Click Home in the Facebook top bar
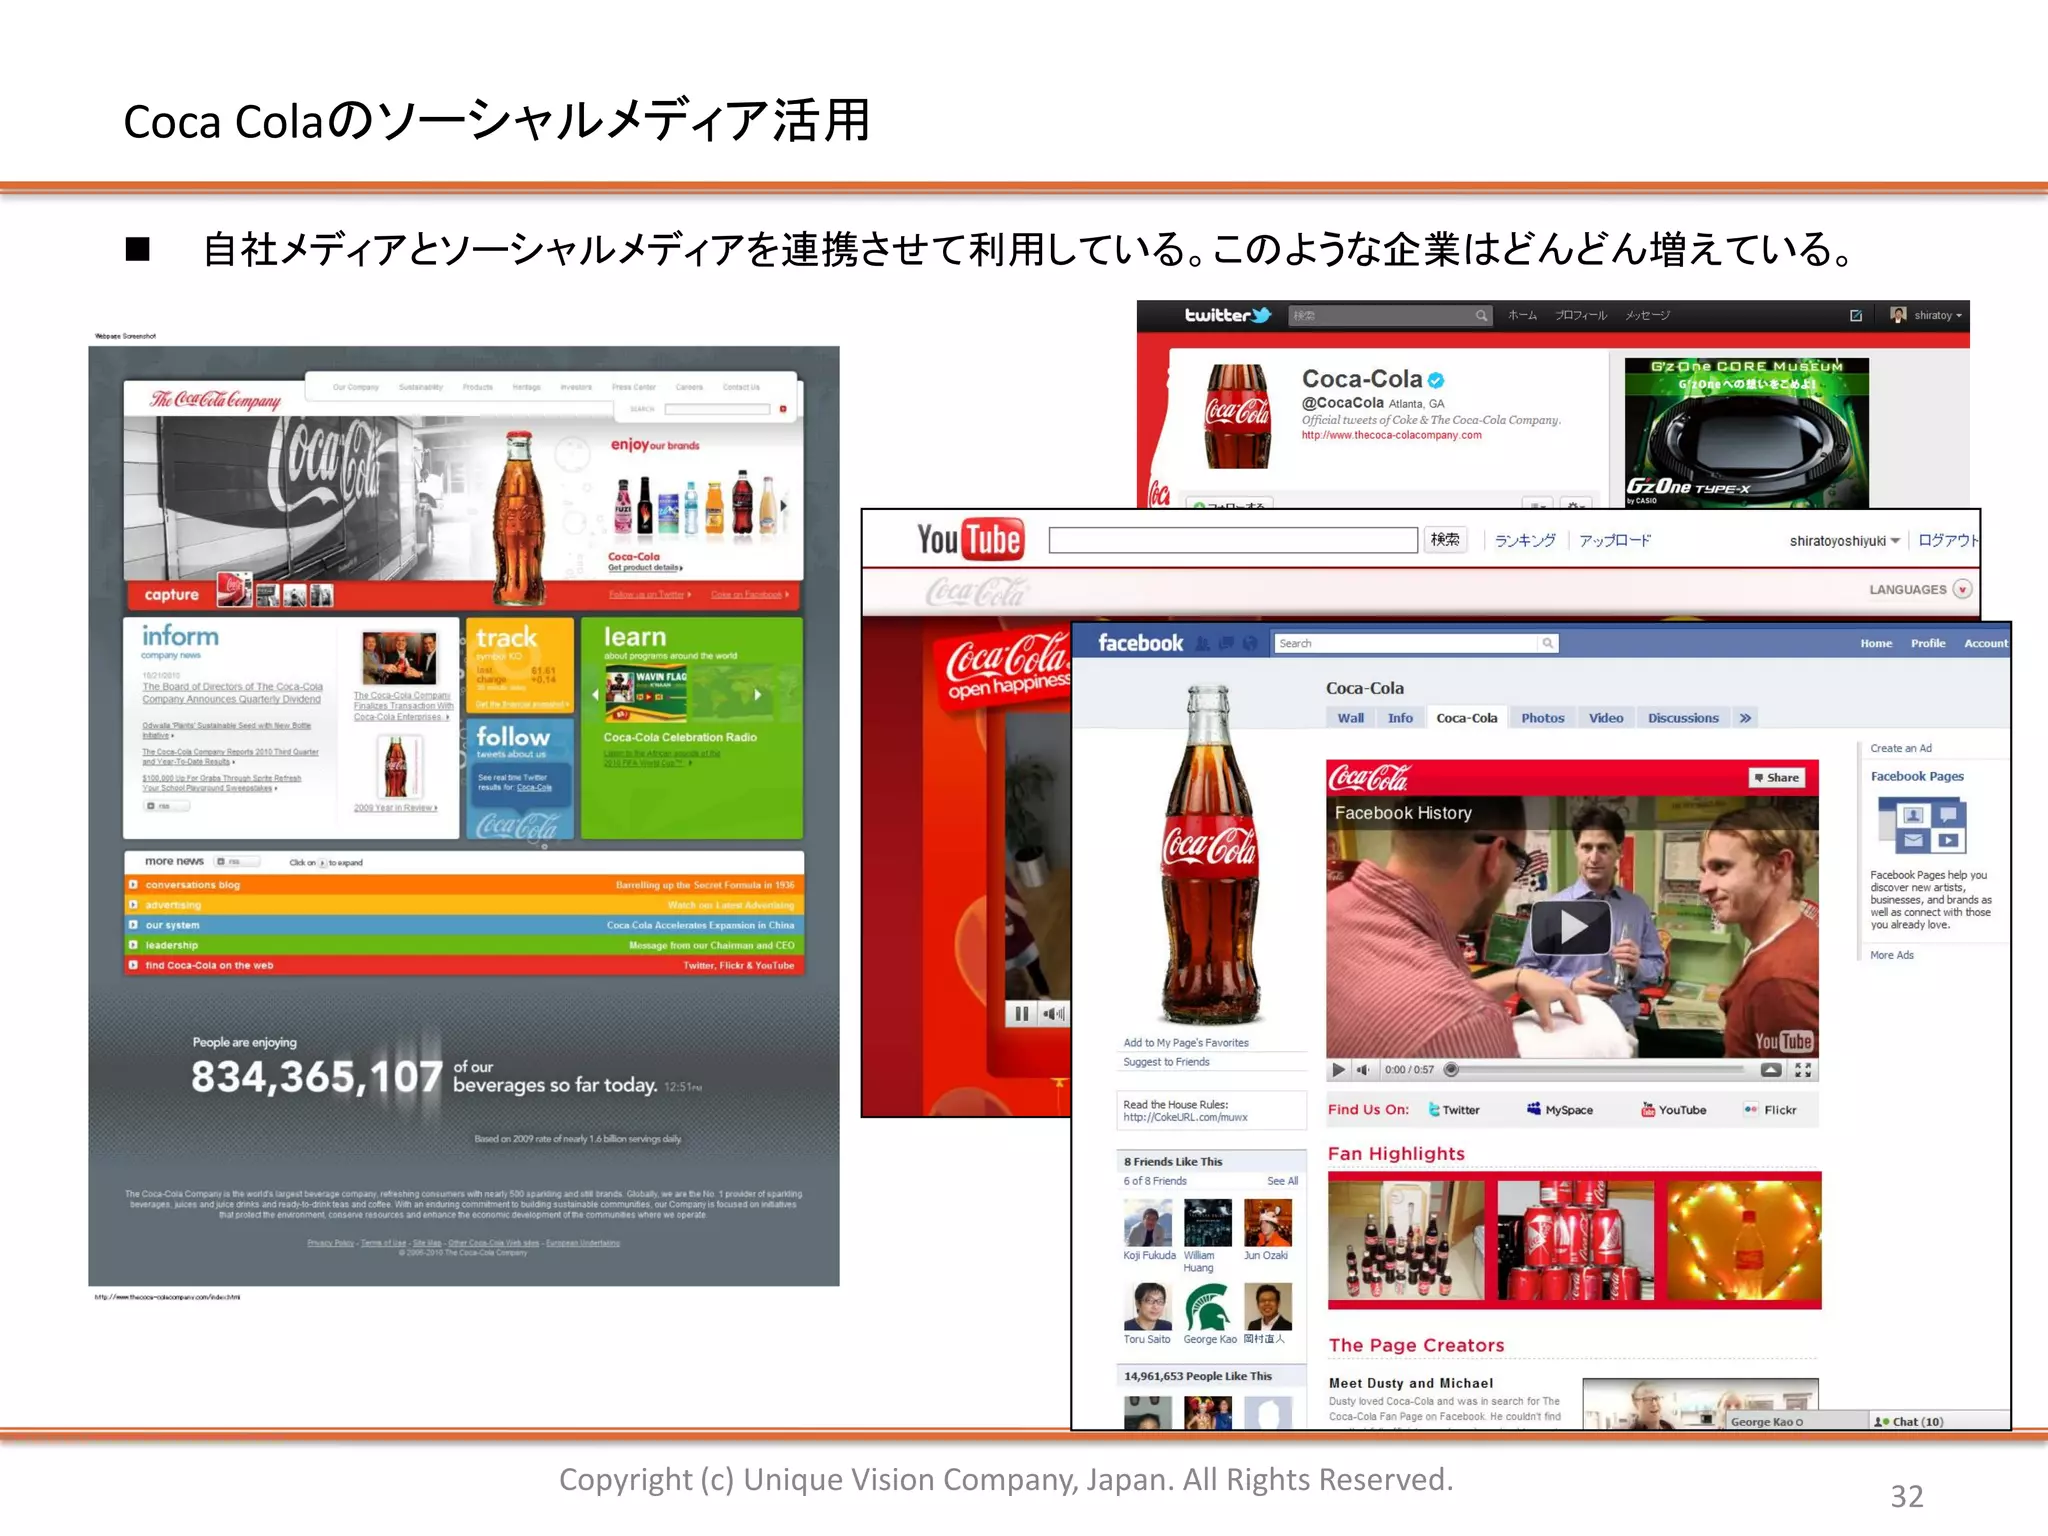Image resolution: width=2048 pixels, height=1536 pixels. (x=1876, y=644)
